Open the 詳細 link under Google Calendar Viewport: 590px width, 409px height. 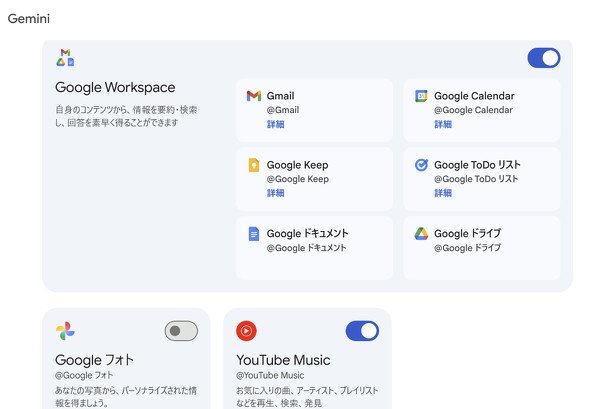443,124
